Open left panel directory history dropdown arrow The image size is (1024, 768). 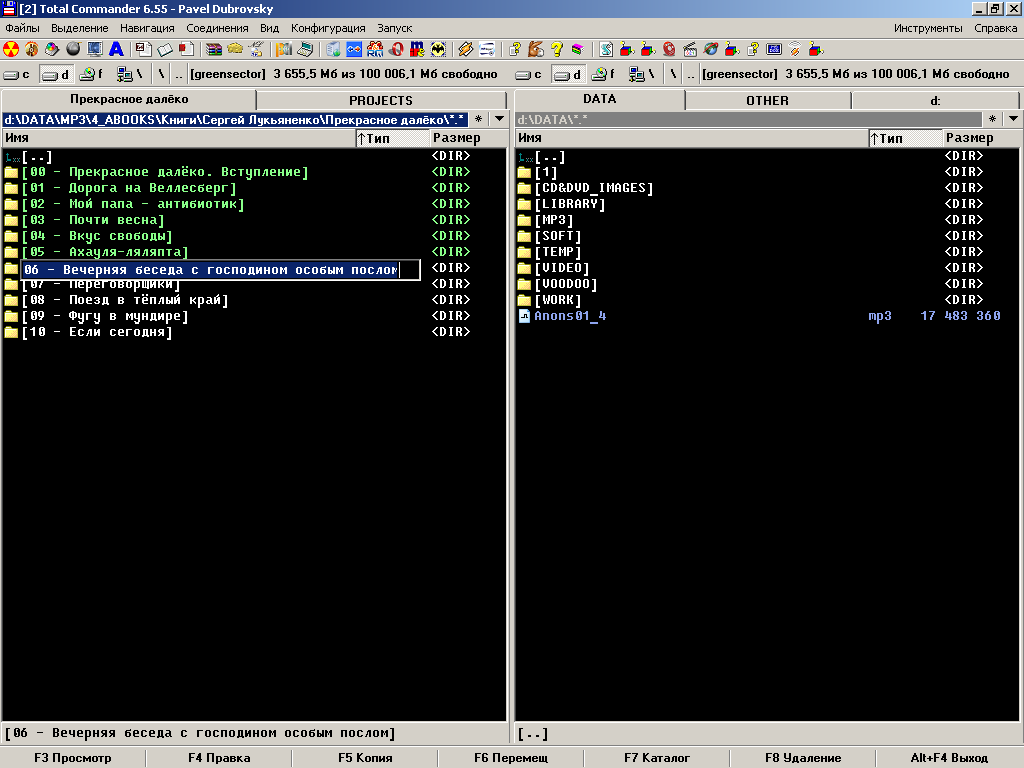coord(500,119)
